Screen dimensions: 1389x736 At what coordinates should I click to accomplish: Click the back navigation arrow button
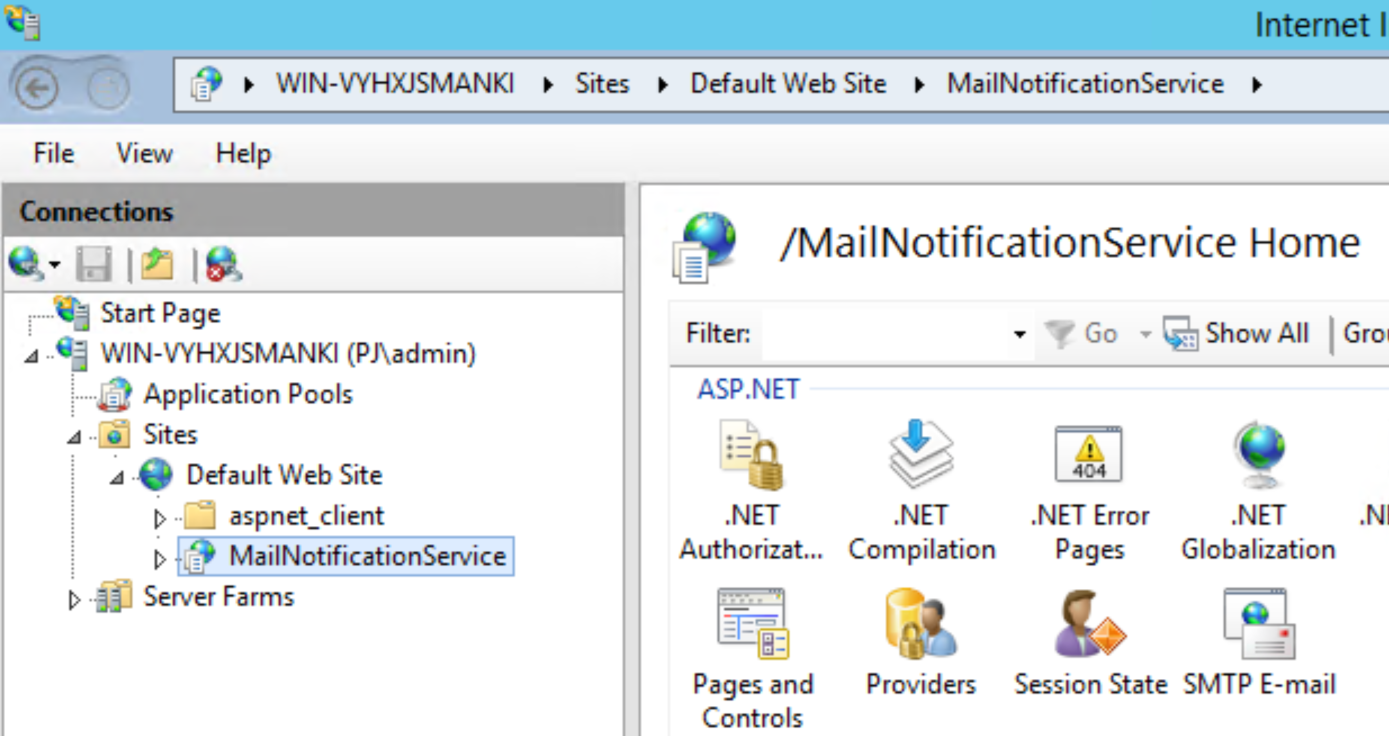coord(37,89)
